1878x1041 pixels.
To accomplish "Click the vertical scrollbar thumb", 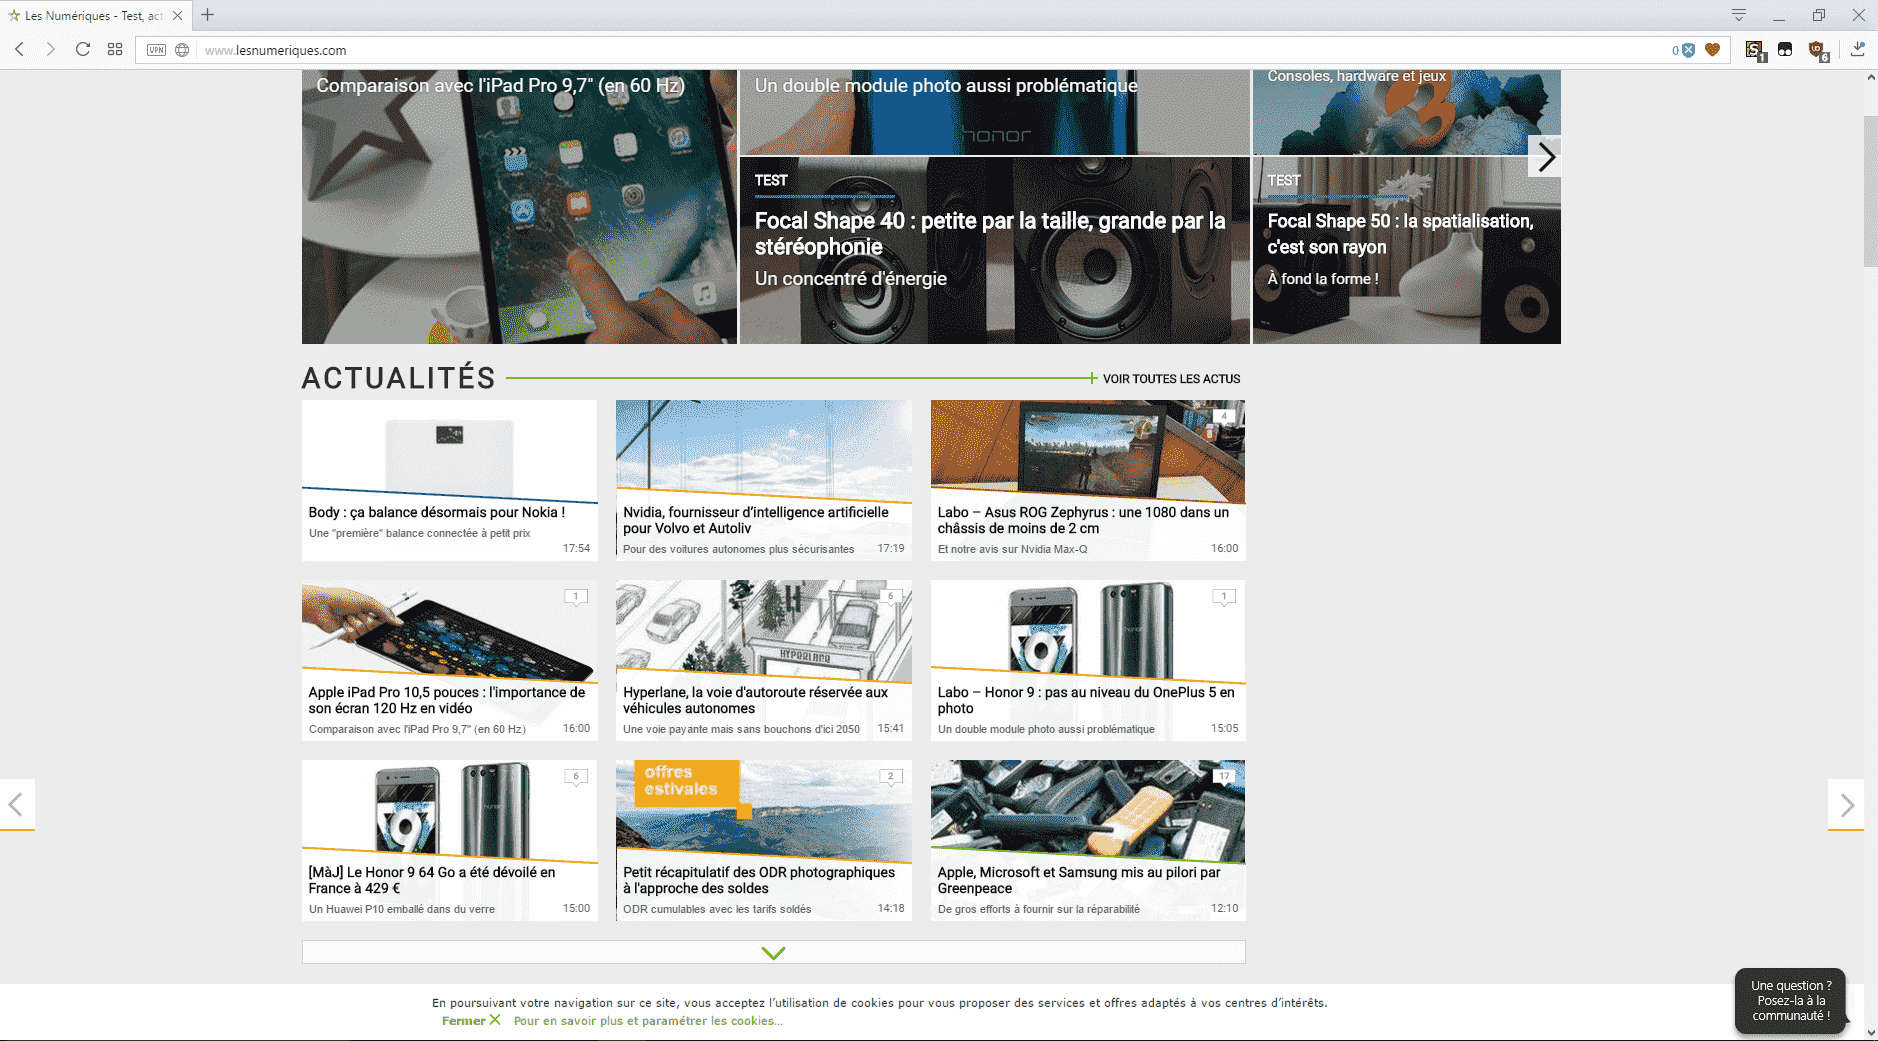I will pyautogui.click(x=1870, y=190).
